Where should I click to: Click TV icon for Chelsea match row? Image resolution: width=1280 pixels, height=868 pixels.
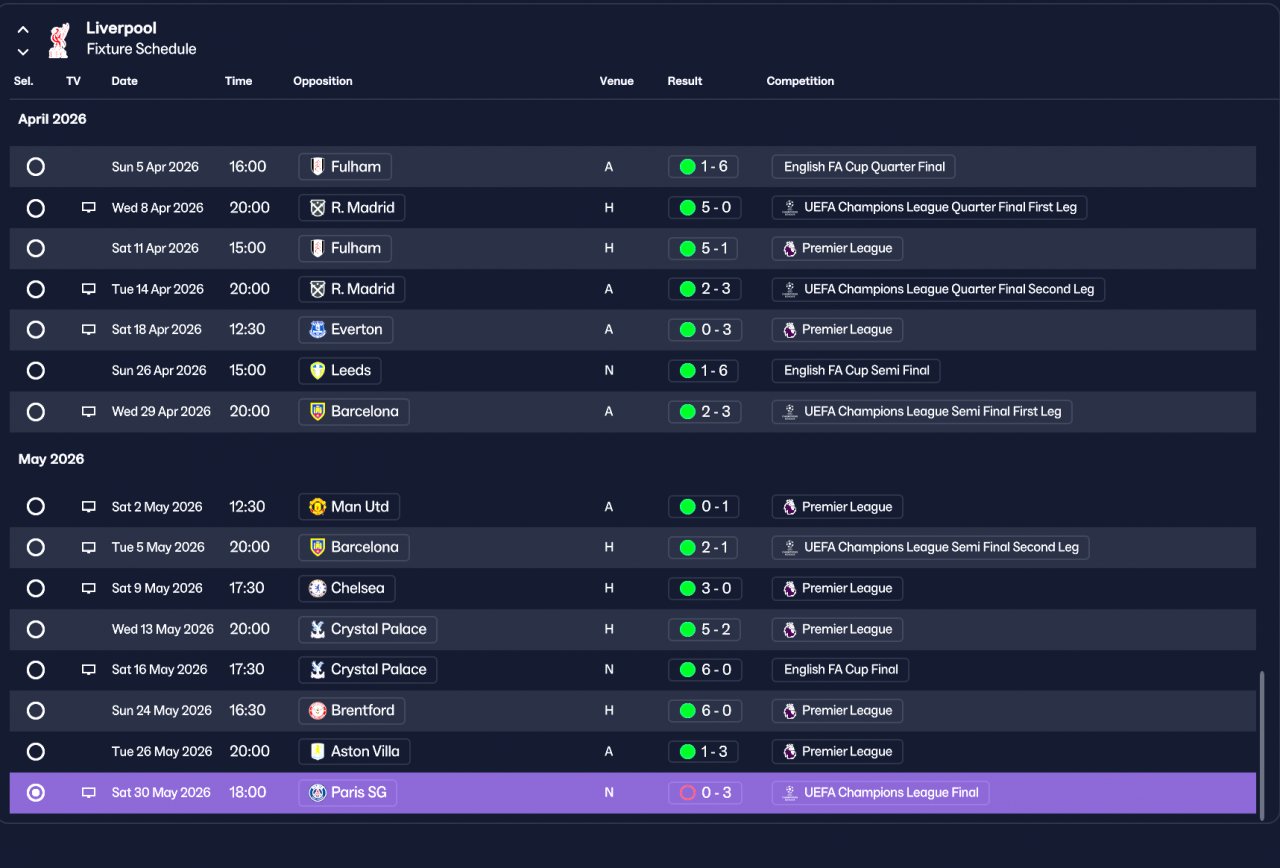pos(89,588)
